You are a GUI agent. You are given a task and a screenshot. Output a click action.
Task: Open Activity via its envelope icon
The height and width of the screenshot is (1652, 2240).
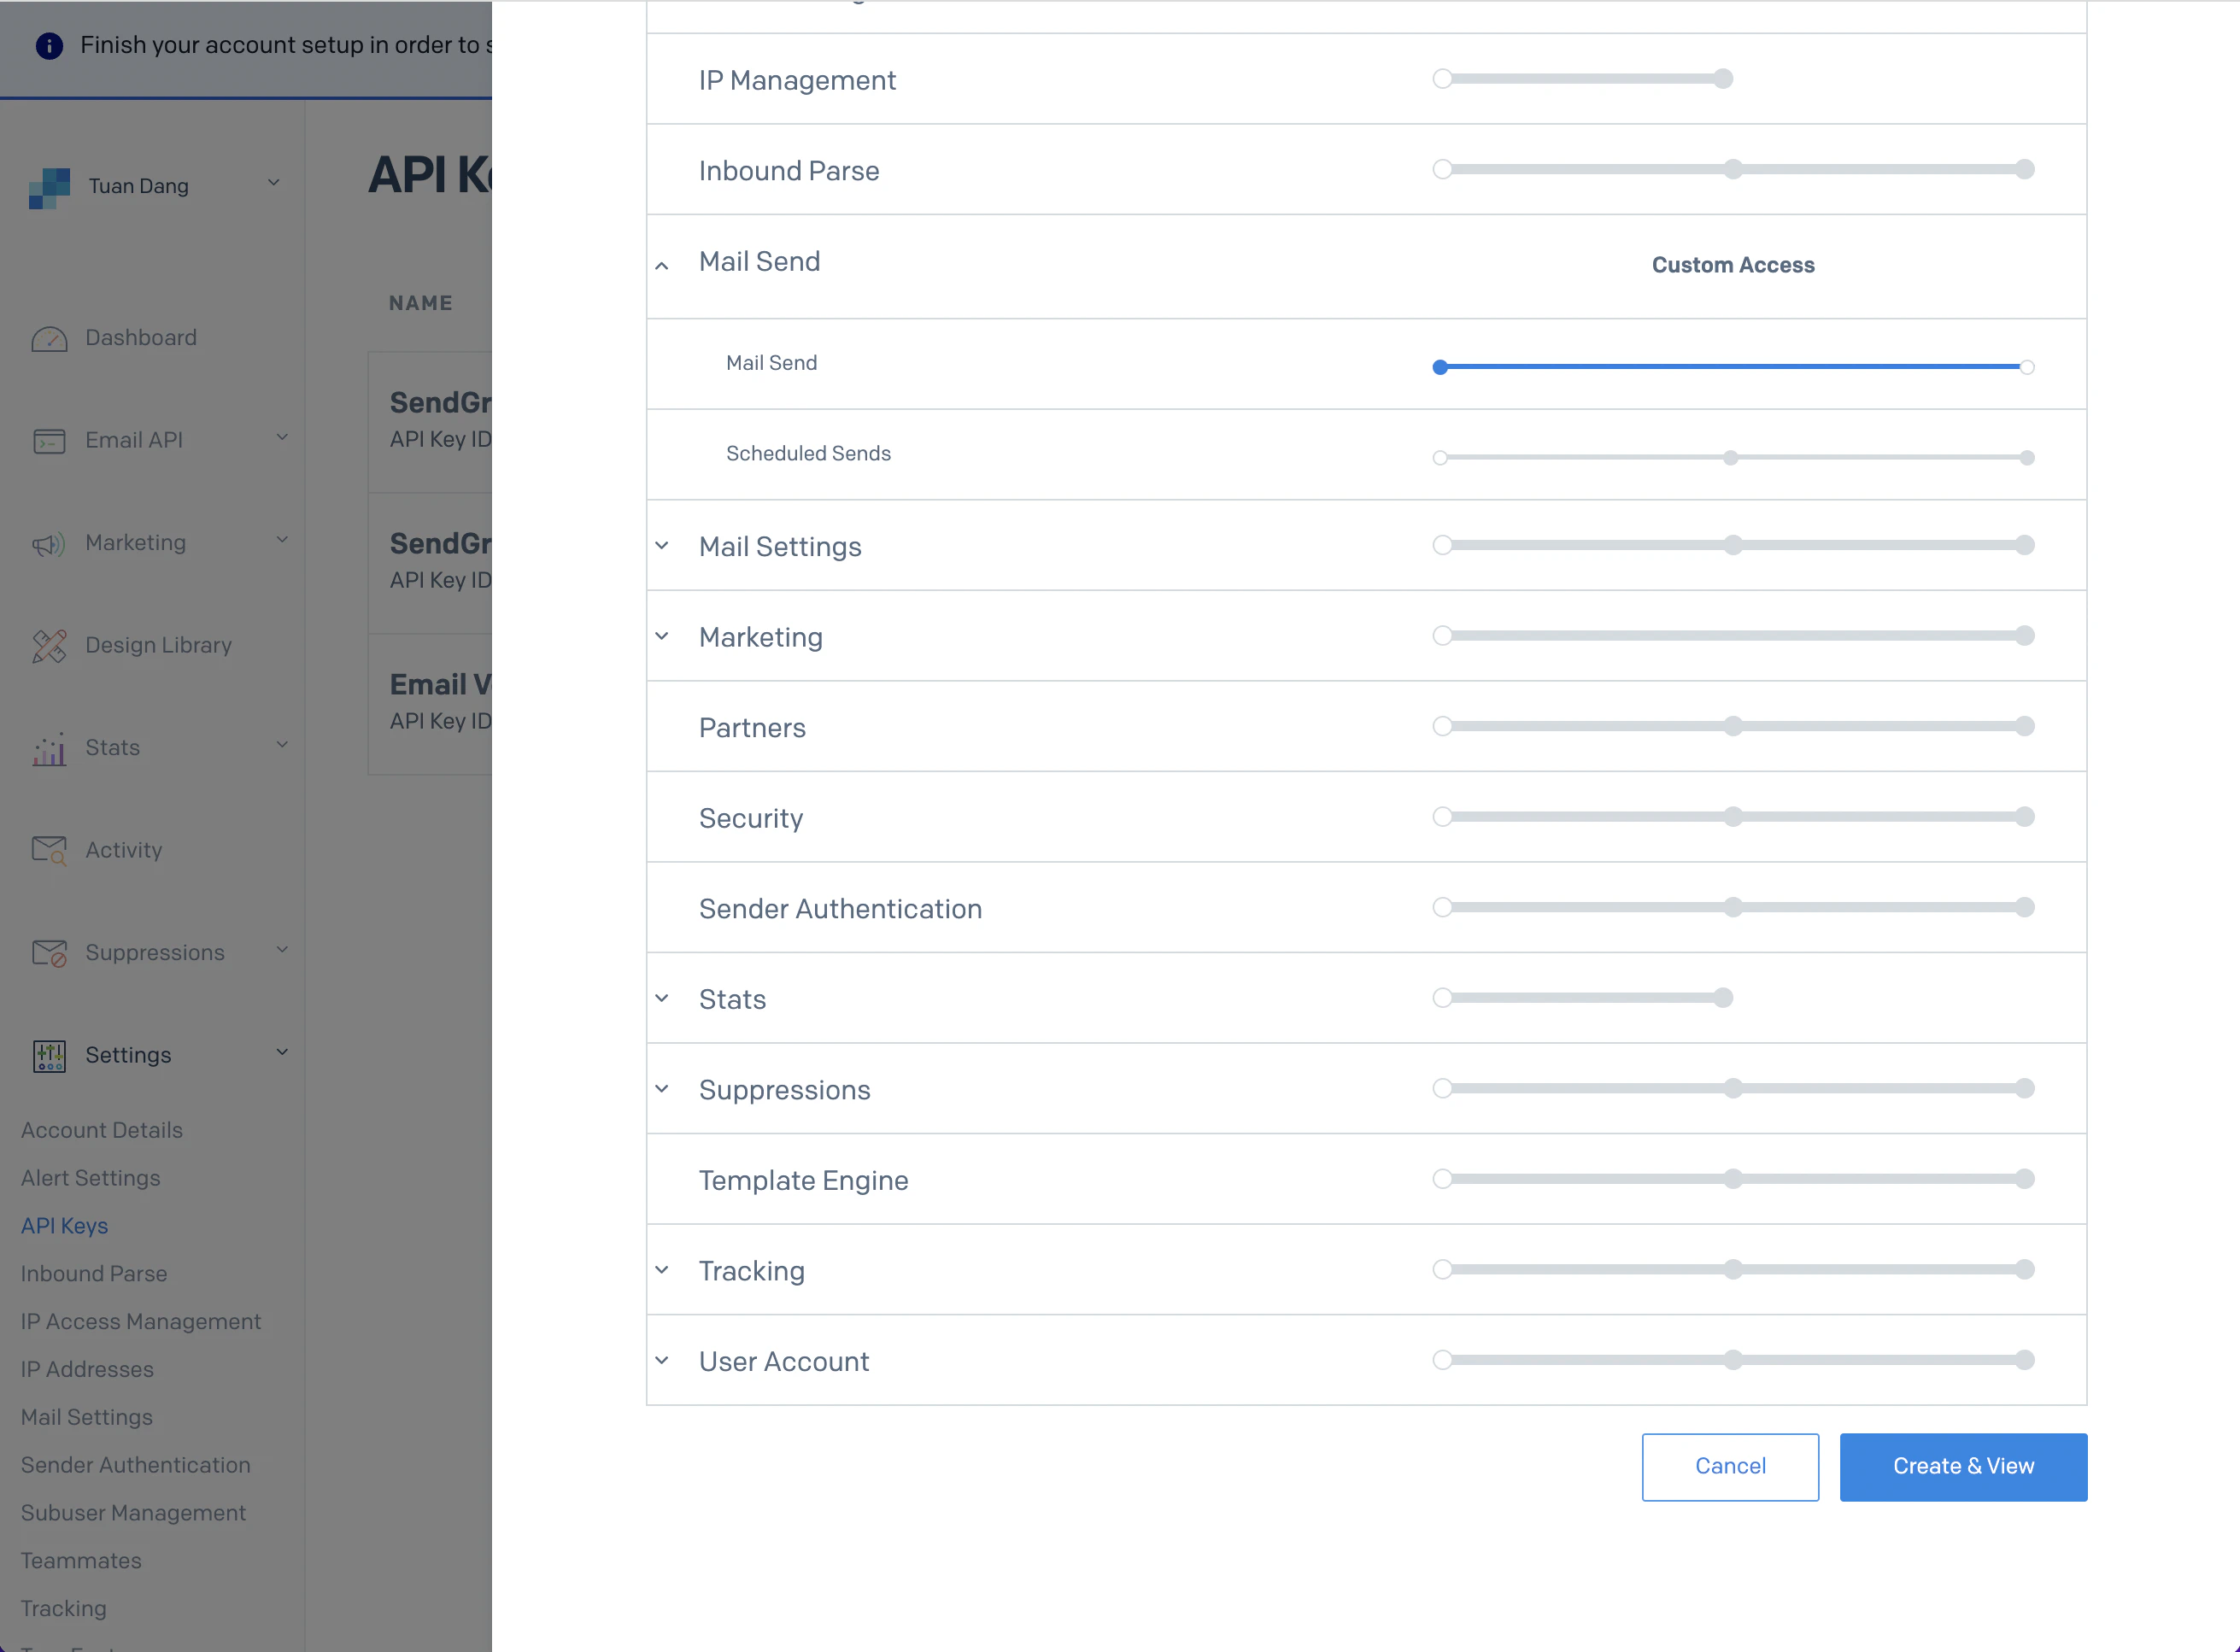coord(49,850)
